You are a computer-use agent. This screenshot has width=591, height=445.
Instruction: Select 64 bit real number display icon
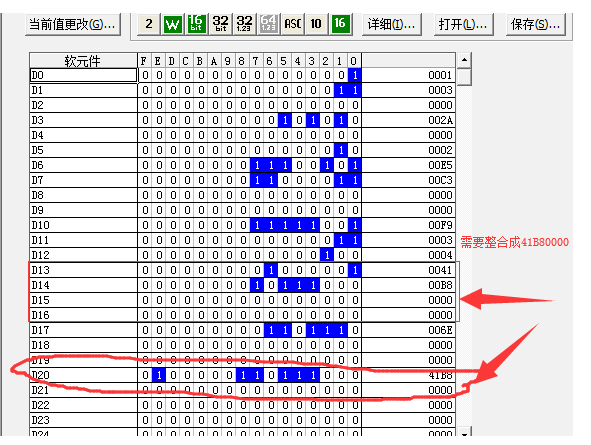[268, 24]
